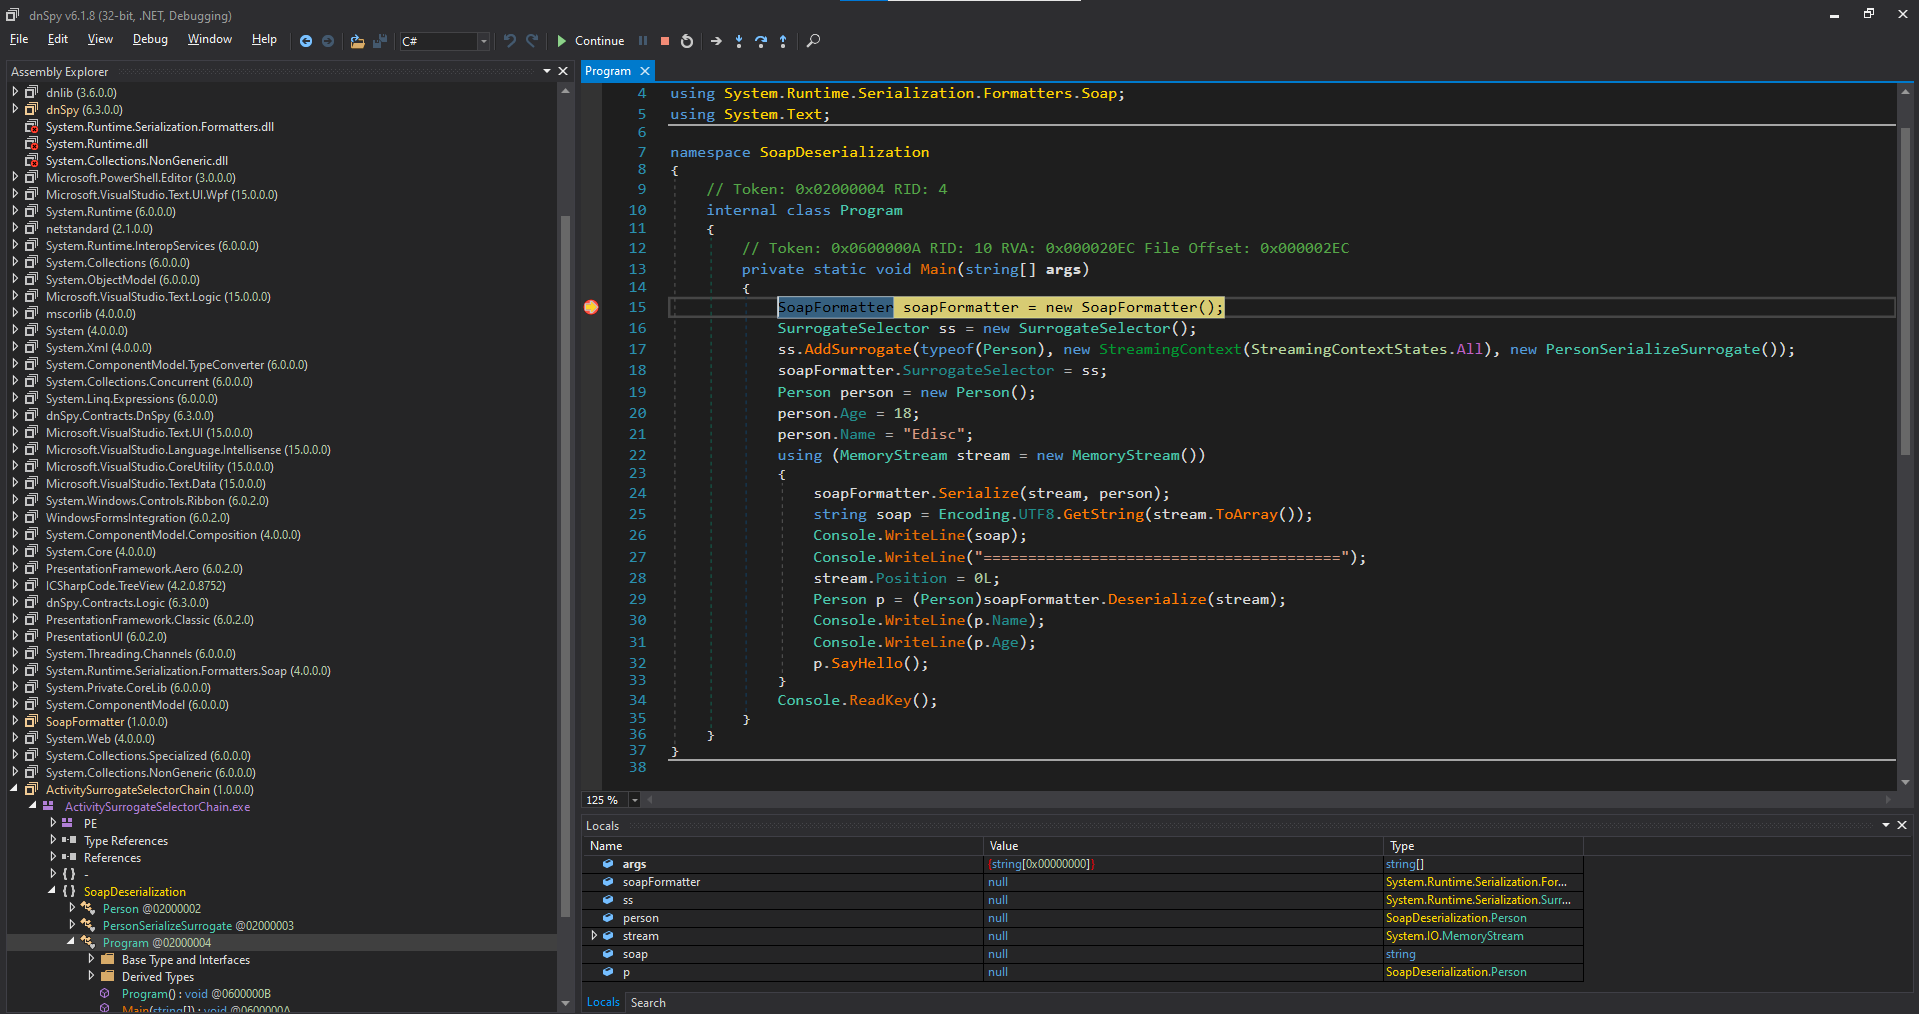Select the PE node in the tree
The image size is (1919, 1014).
point(91,824)
